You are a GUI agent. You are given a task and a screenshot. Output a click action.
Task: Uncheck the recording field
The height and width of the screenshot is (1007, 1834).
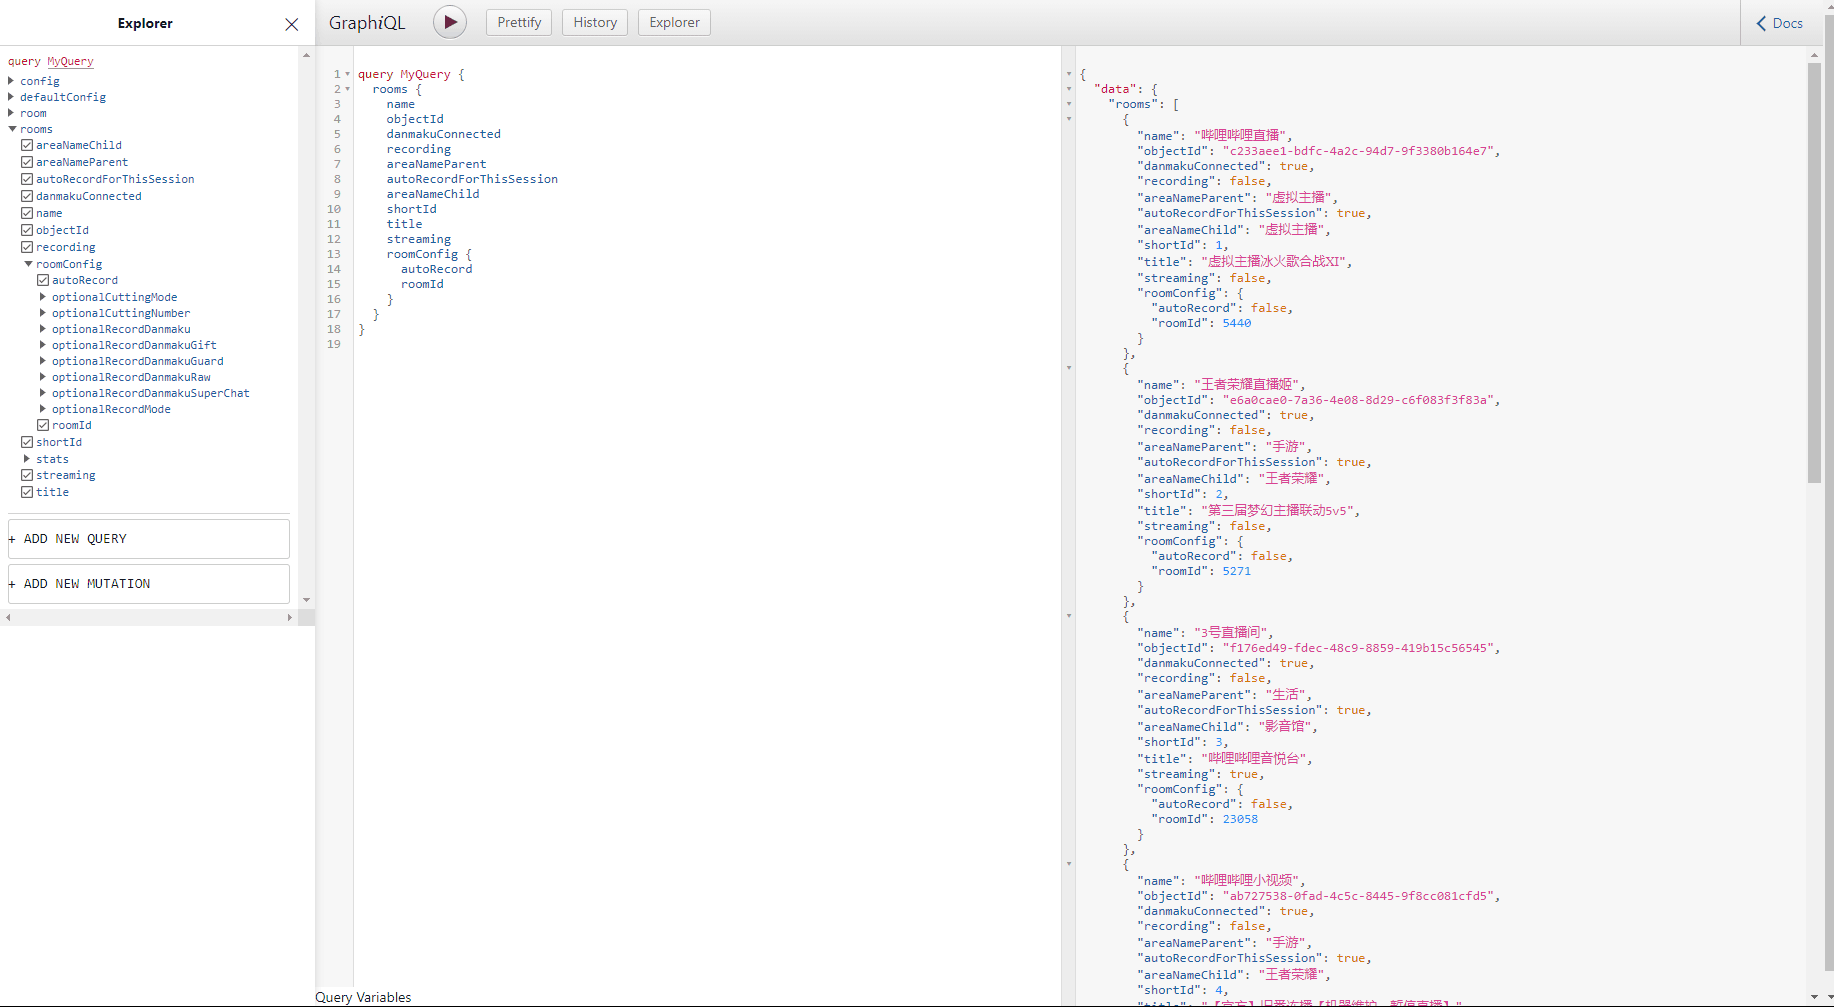28,246
